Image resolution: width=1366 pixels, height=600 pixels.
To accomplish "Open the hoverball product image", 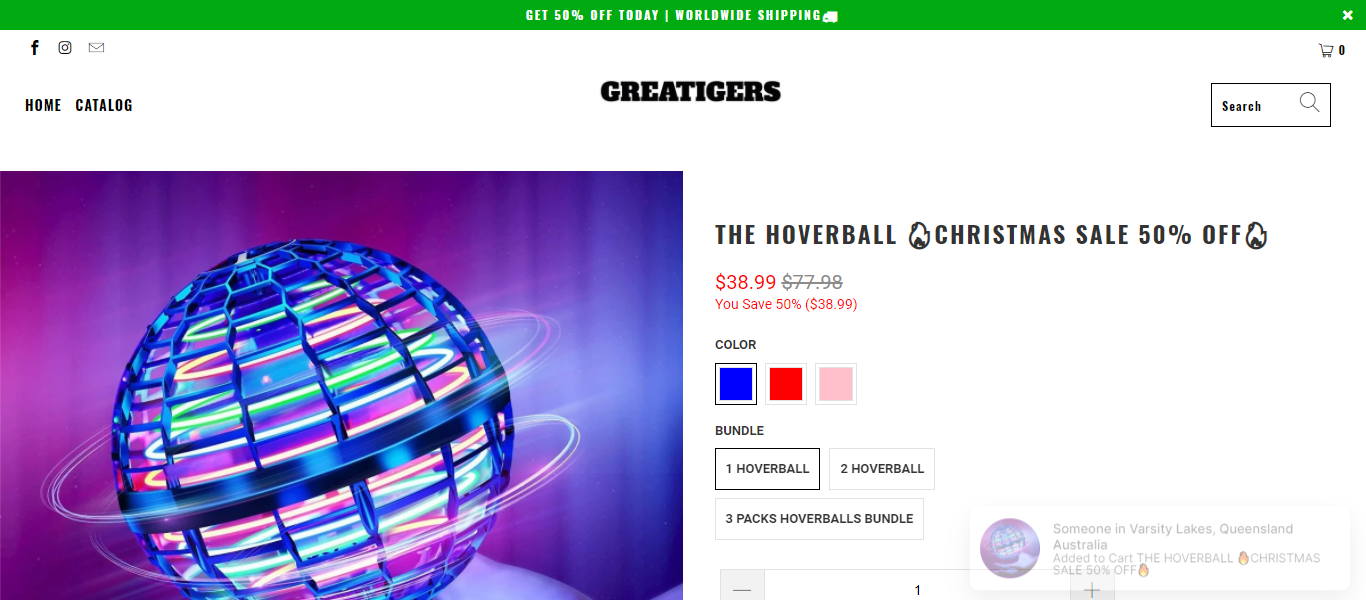I will pyautogui.click(x=341, y=385).
